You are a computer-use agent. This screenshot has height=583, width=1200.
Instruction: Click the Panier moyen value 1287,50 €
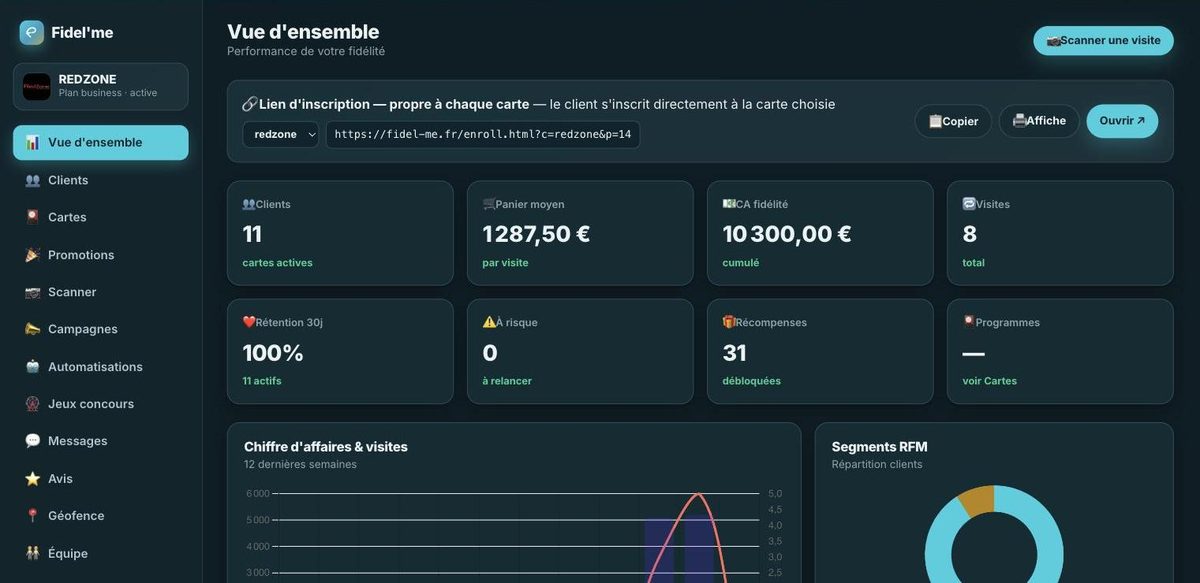tap(536, 234)
